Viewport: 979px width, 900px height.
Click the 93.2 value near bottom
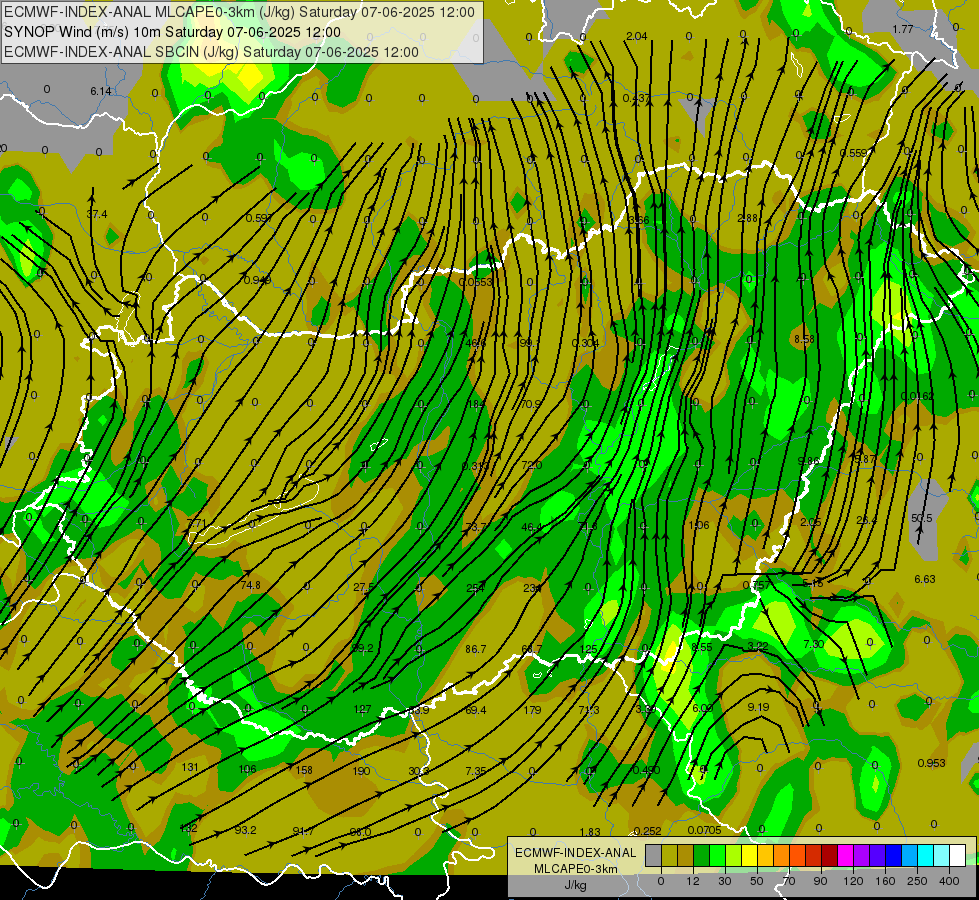tap(245, 829)
